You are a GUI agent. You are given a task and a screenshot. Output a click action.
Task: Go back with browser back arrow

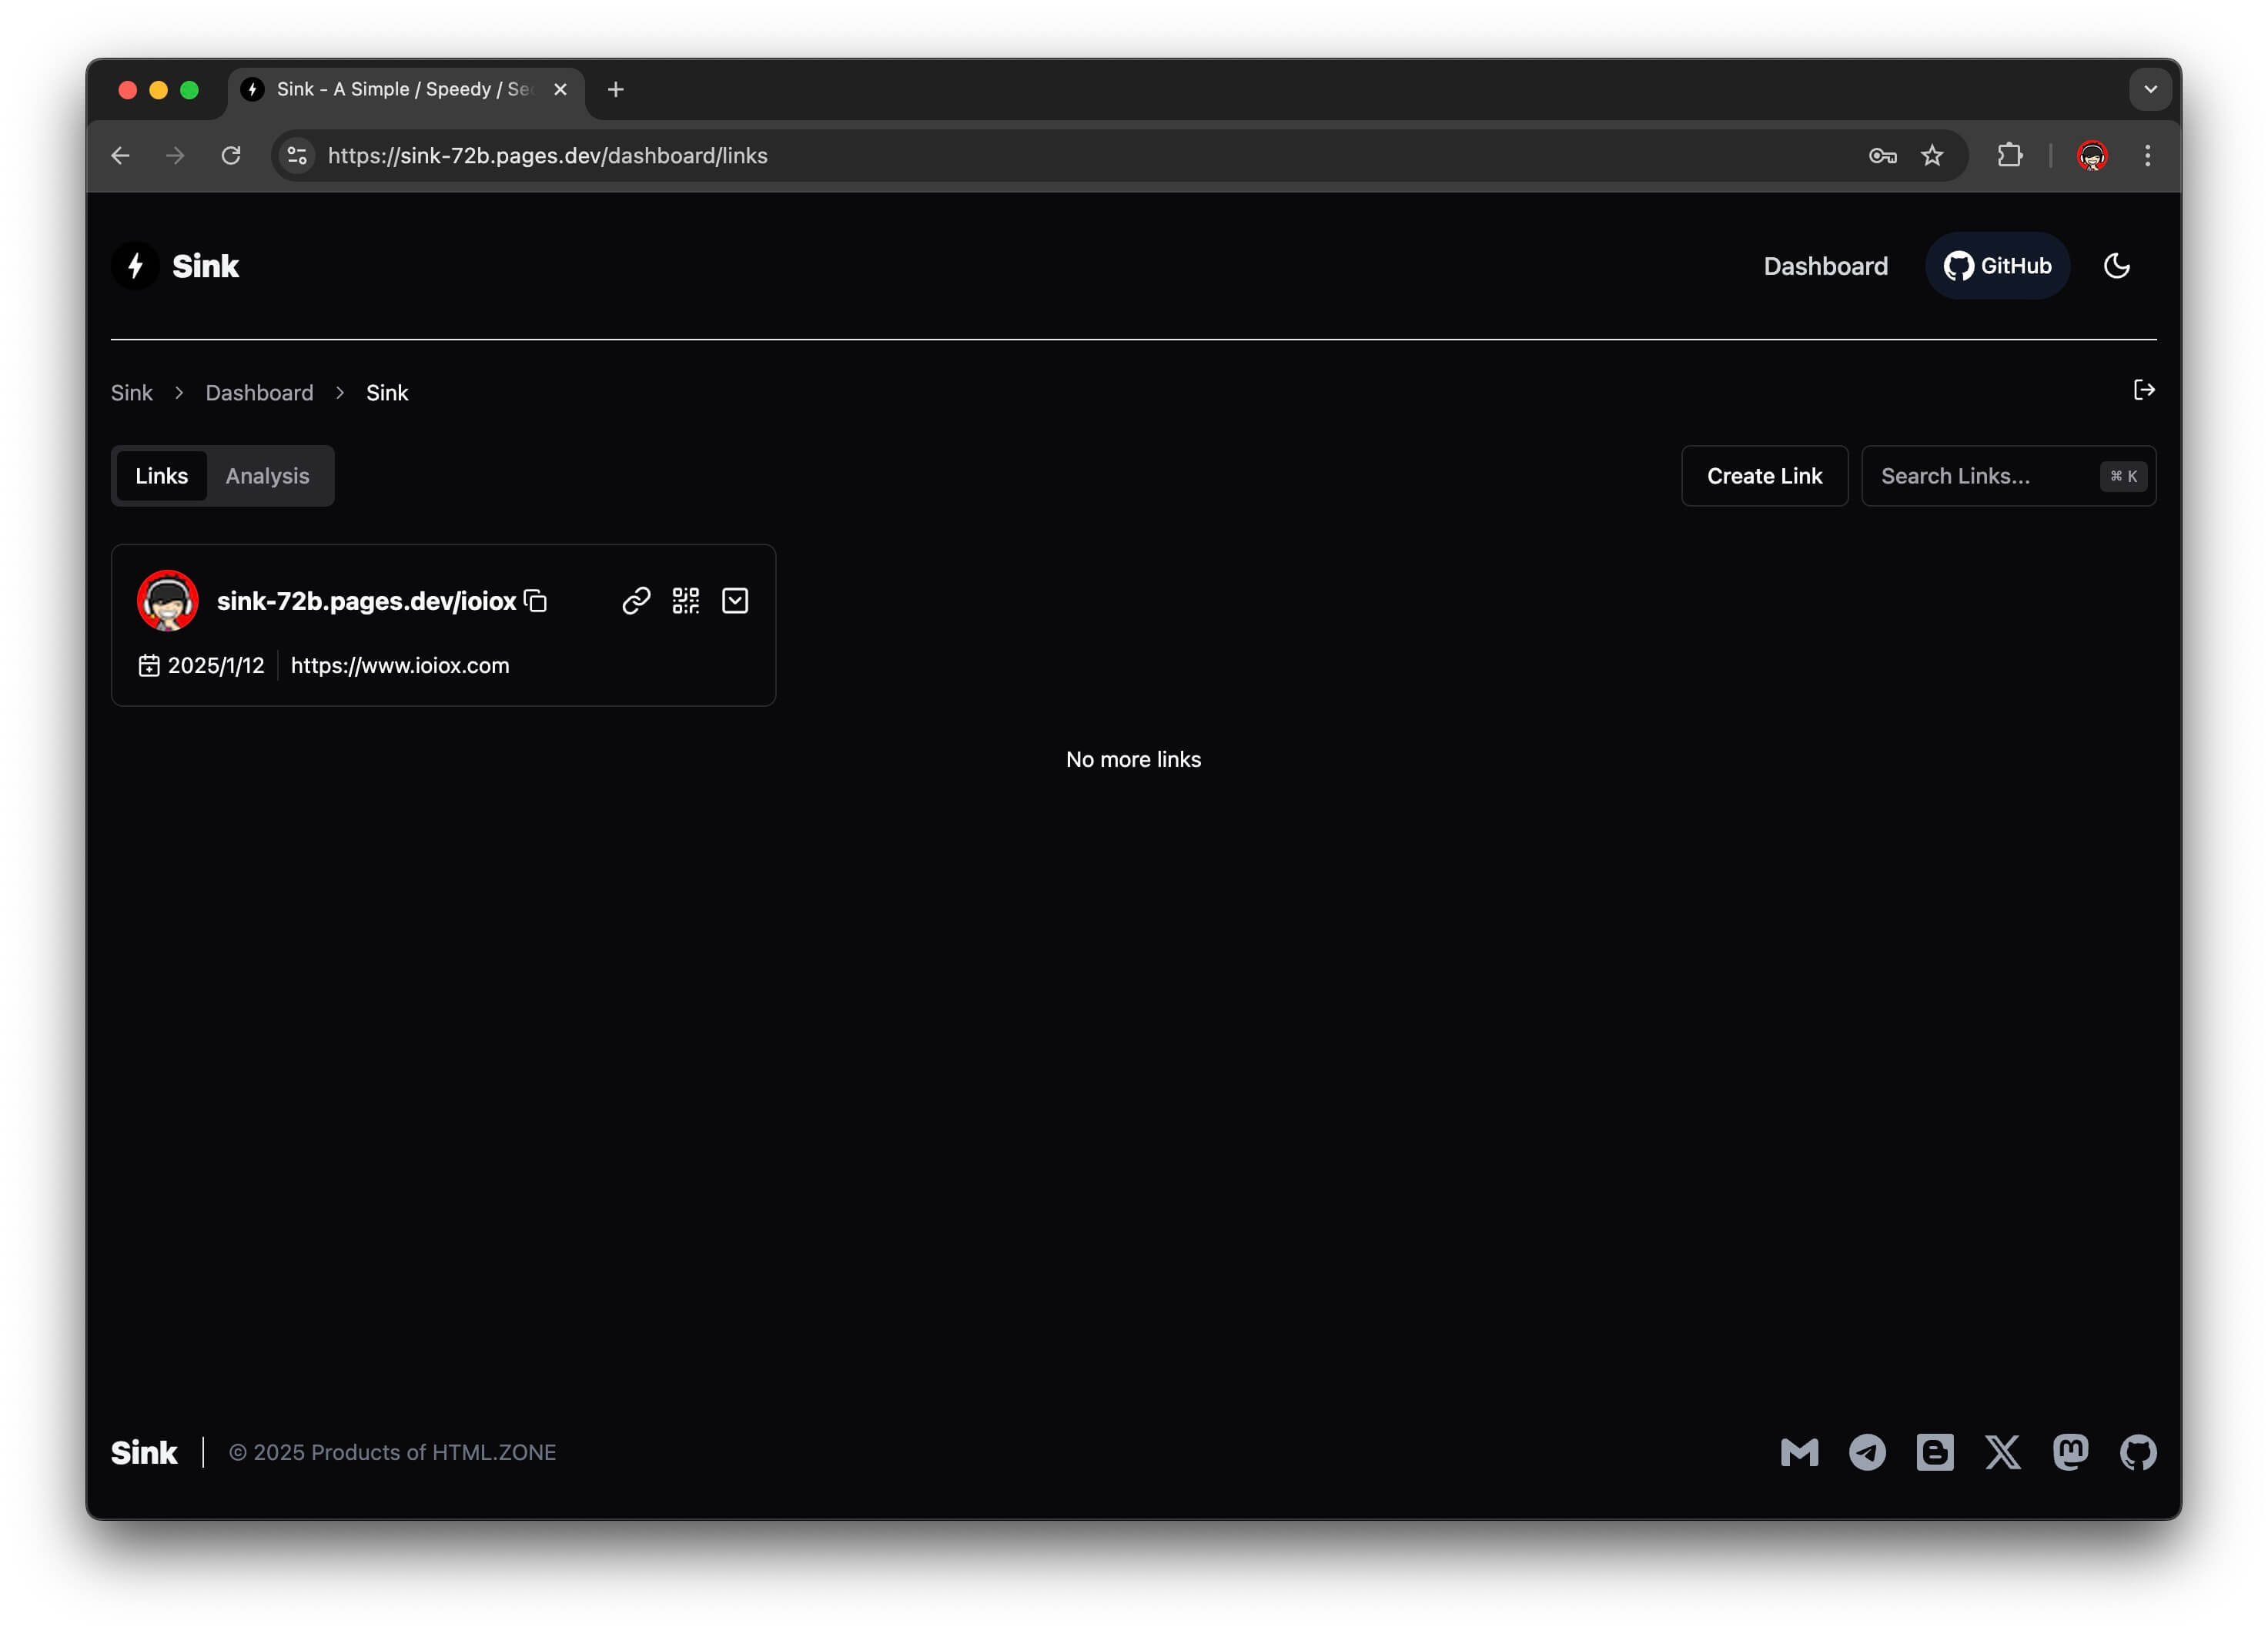120,156
